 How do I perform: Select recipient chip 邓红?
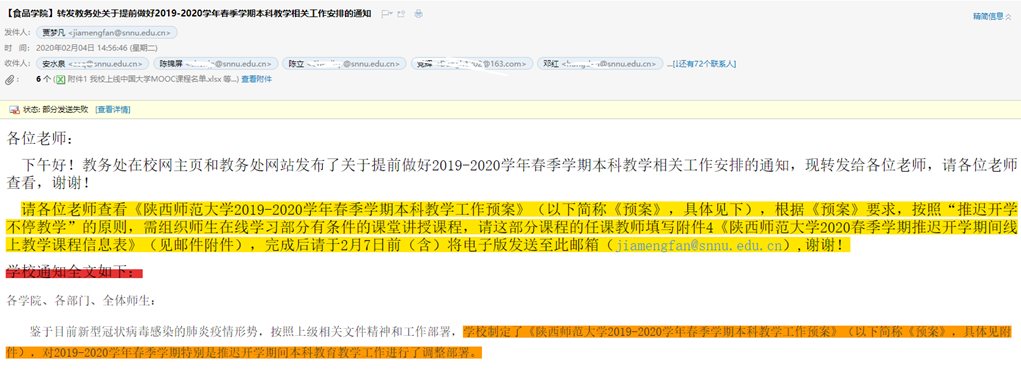coord(600,64)
